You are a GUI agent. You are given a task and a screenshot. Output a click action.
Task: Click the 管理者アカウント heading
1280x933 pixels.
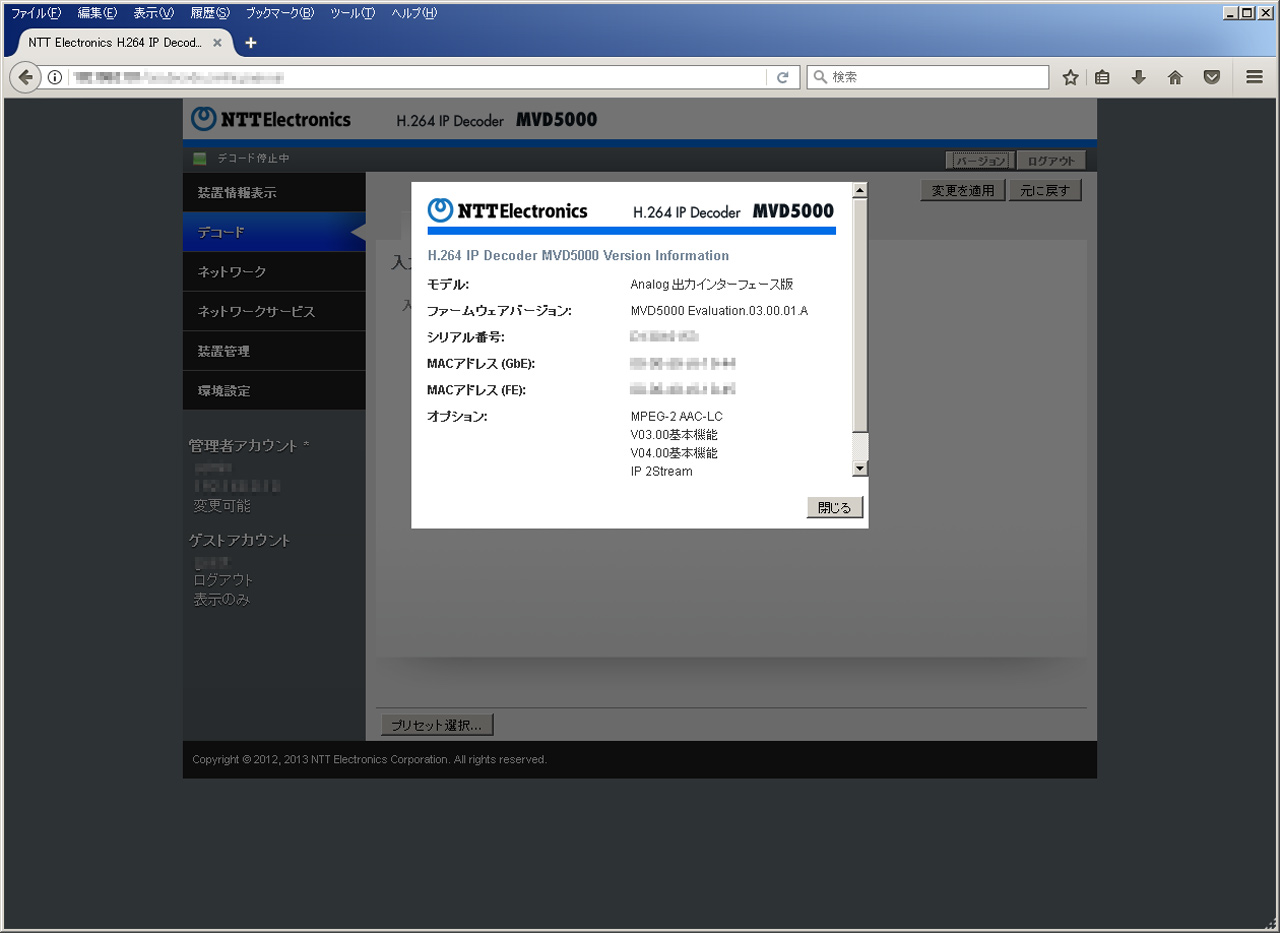click(x=243, y=446)
